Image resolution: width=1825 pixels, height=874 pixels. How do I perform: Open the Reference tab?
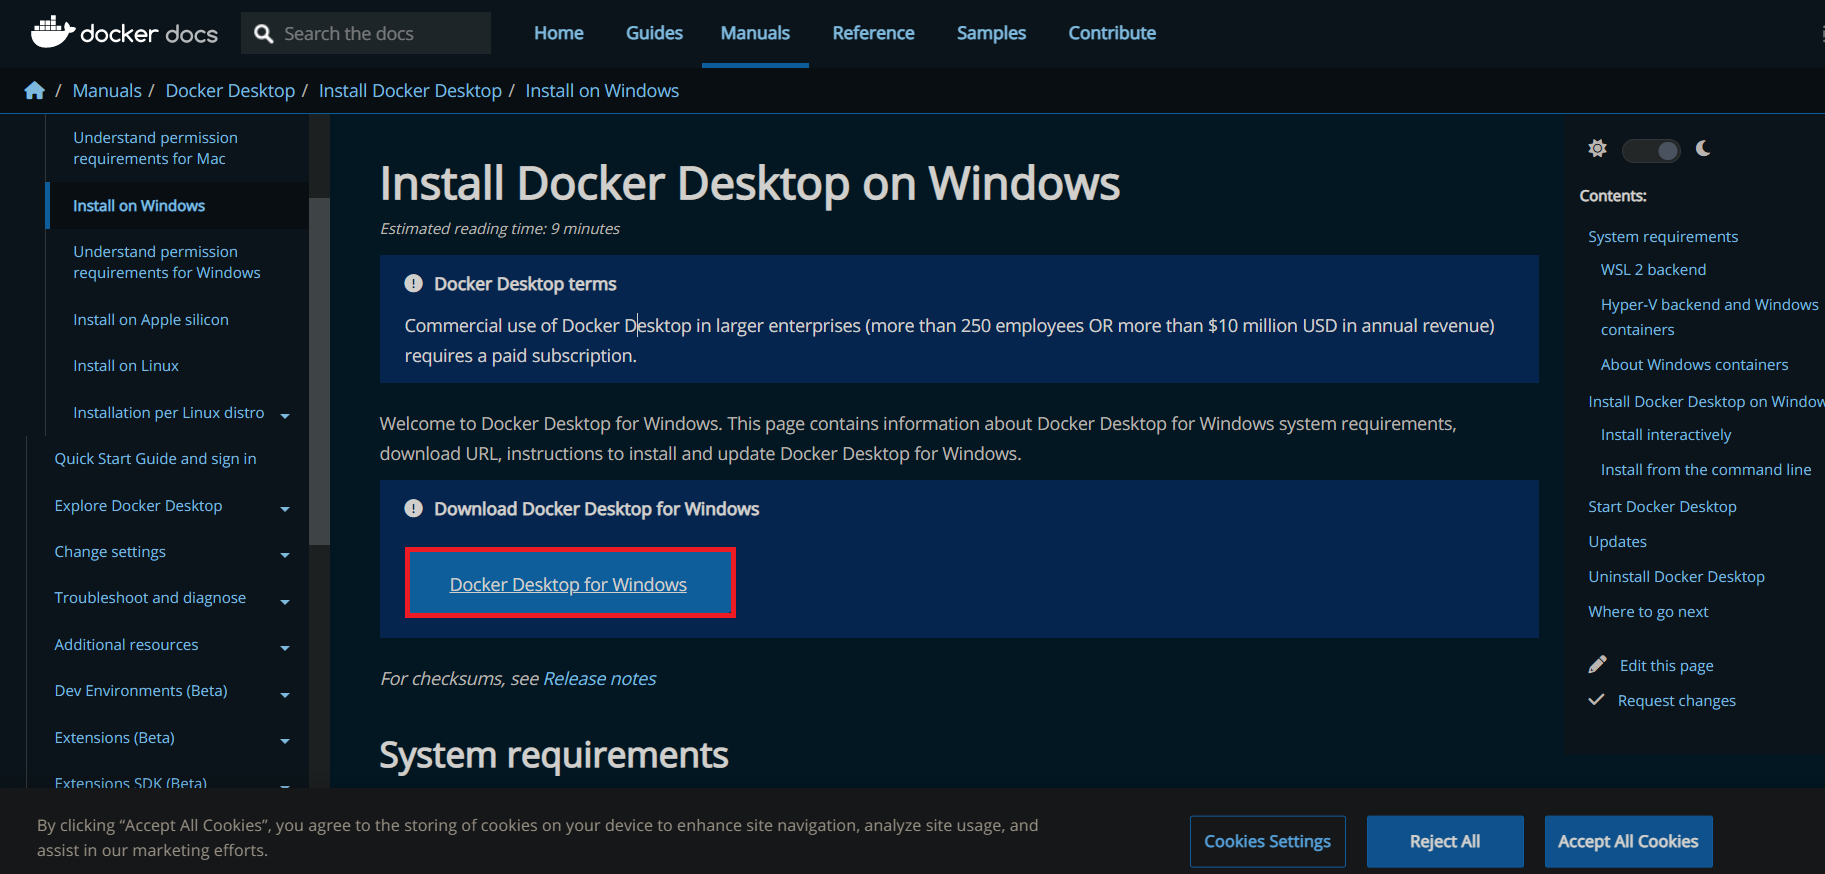point(873,33)
